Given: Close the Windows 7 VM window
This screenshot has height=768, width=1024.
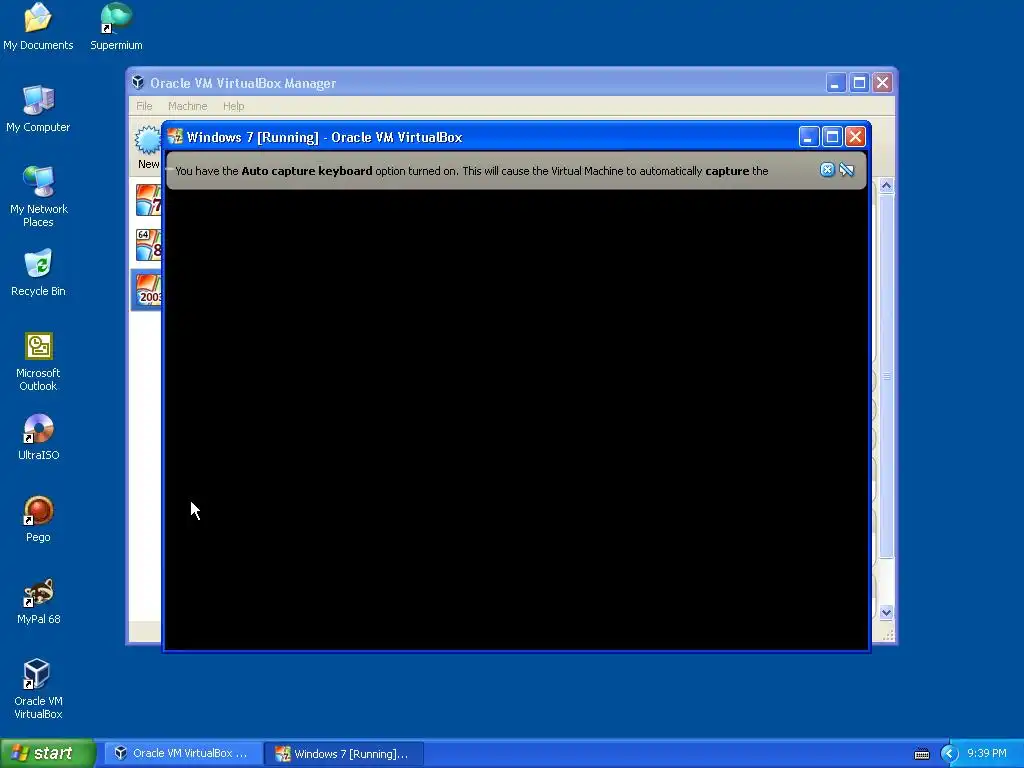Looking at the screenshot, I should 856,136.
